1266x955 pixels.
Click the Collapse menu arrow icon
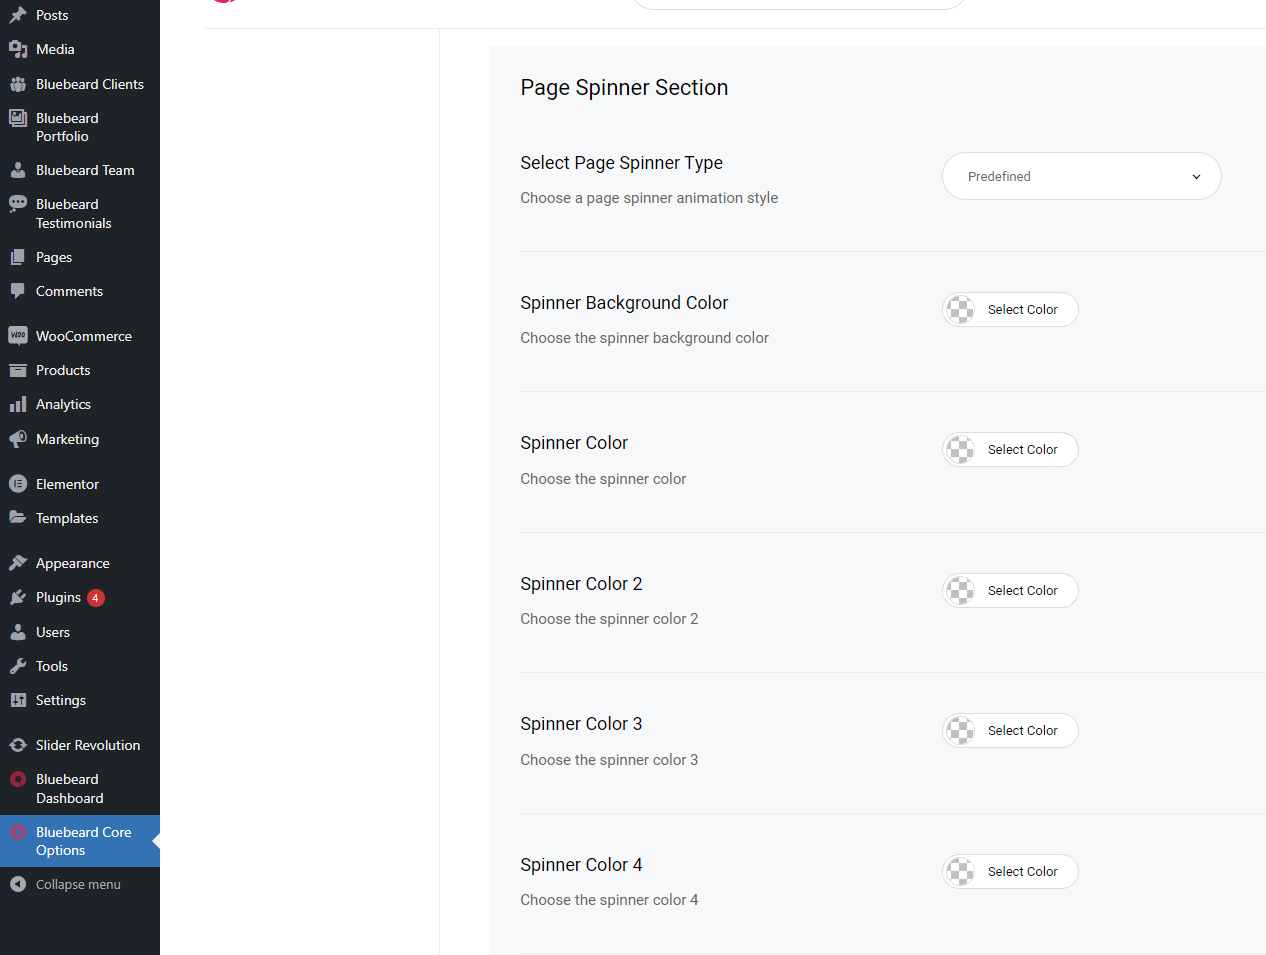pyautogui.click(x=18, y=884)
